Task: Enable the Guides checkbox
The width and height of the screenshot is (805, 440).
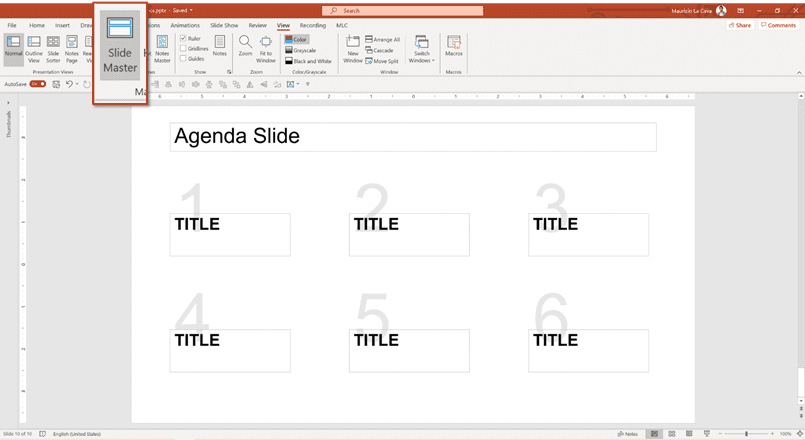Action: pyautogui.click(x=183, y=59)
